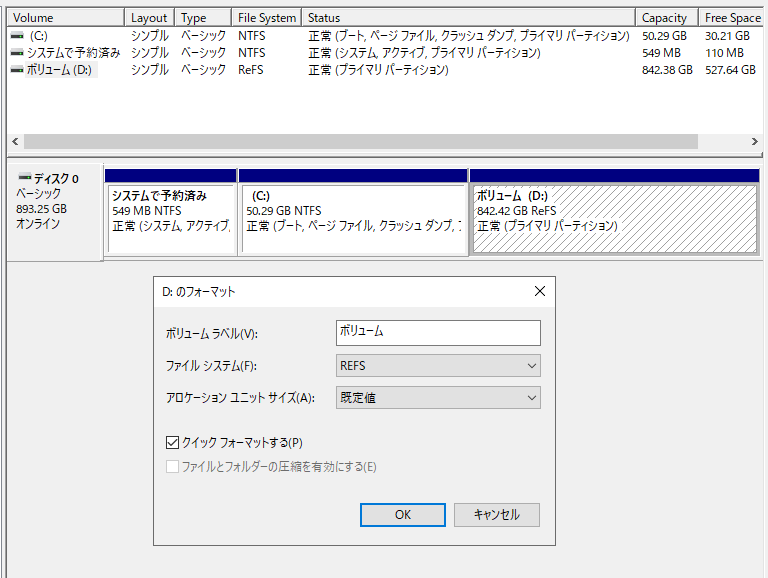Confirm the format with OK button

[403, 515]
